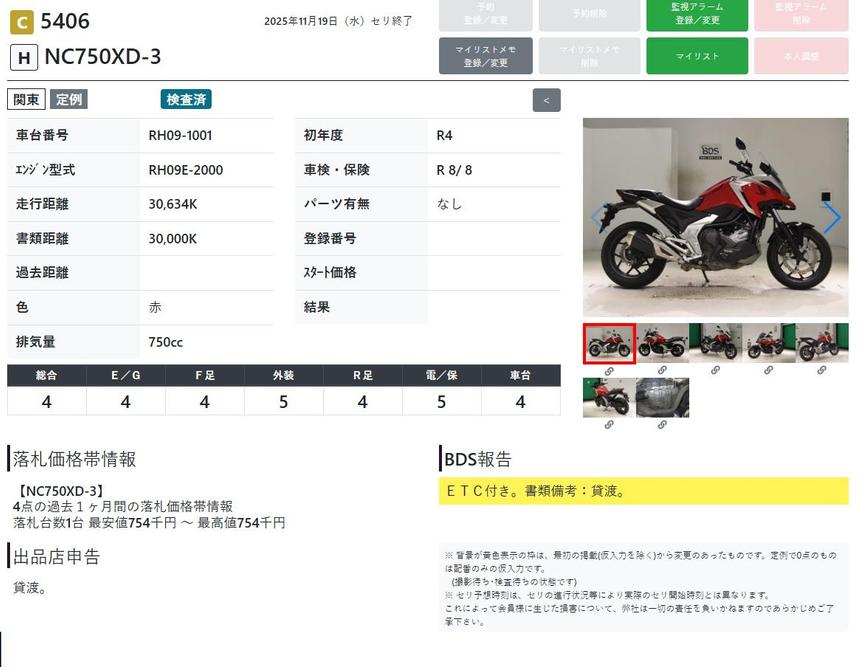The width and height of the screenshot is (860, 667).
Task: Click the main motorcycle photo
Action: pos(715,218)
